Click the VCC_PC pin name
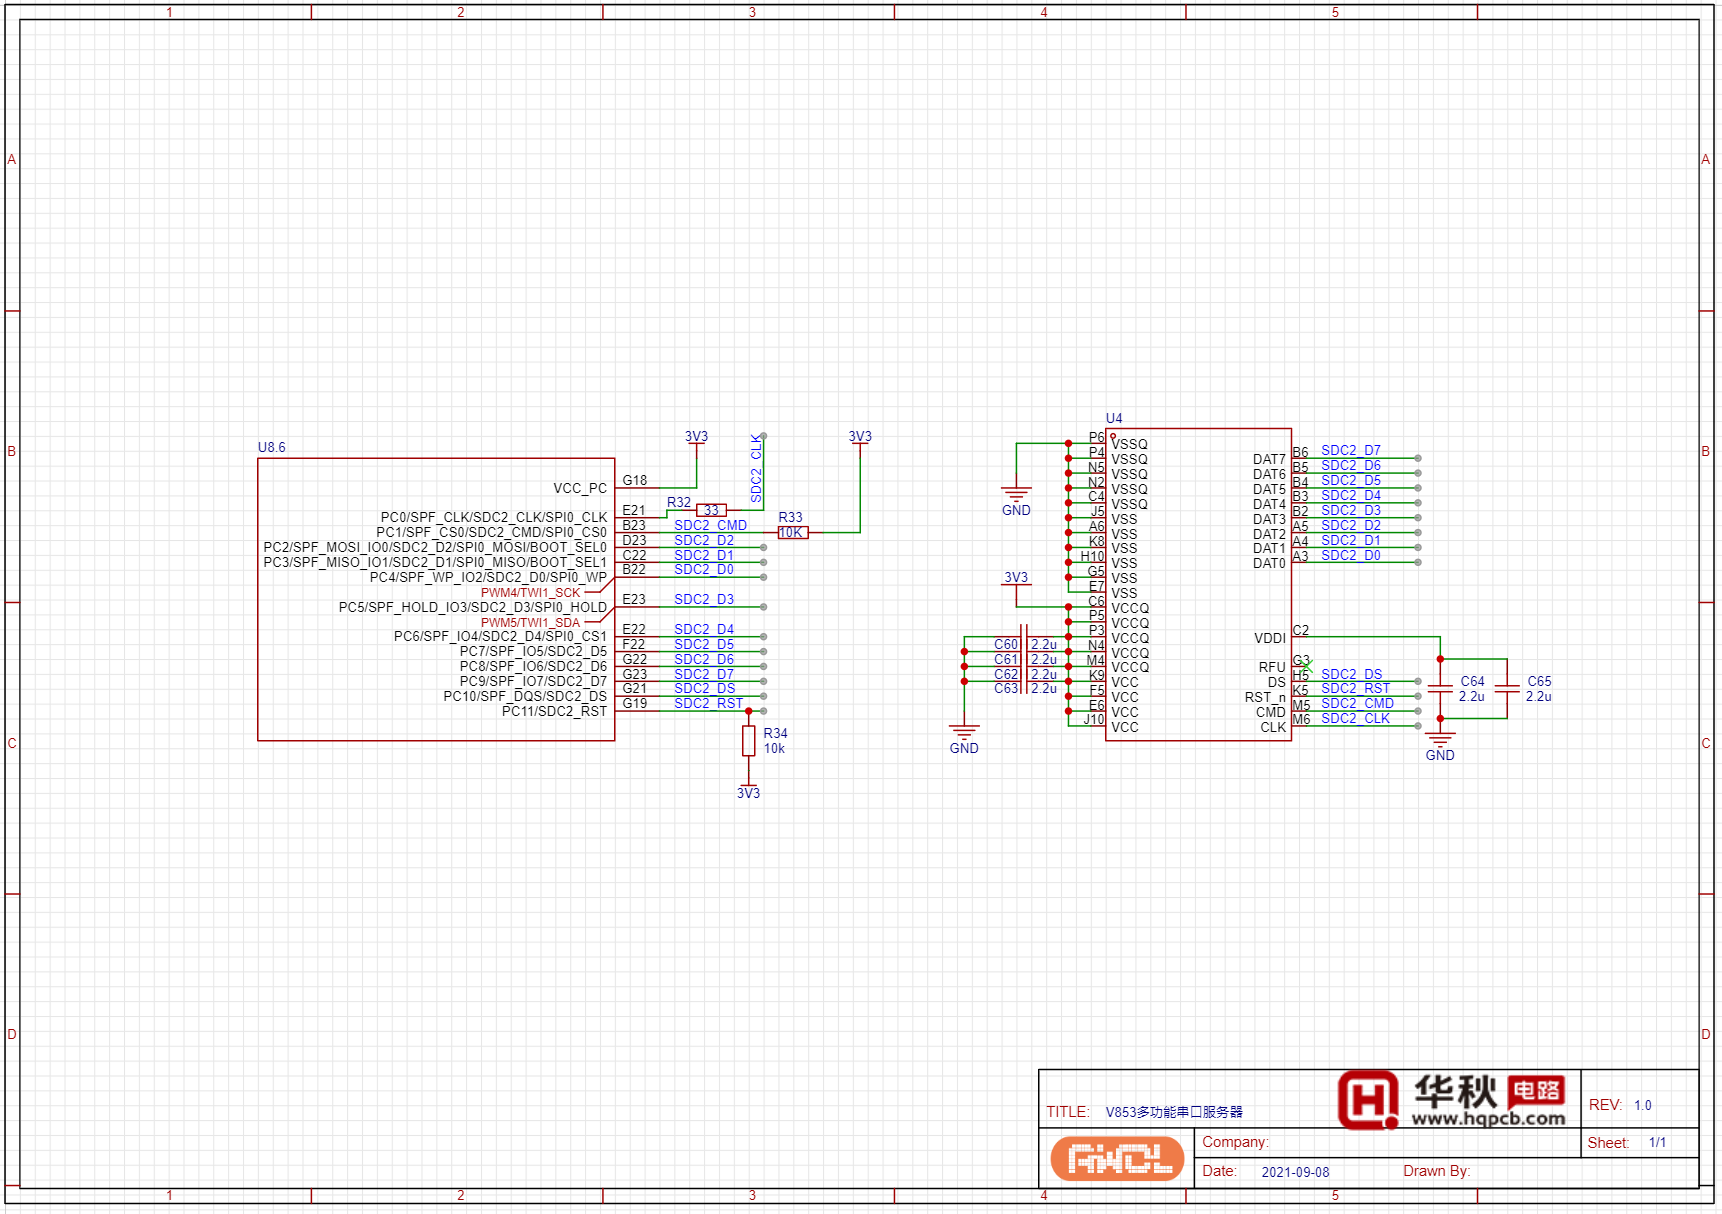The height and width of the screenshot is (1214, 1722). (580, 488)
